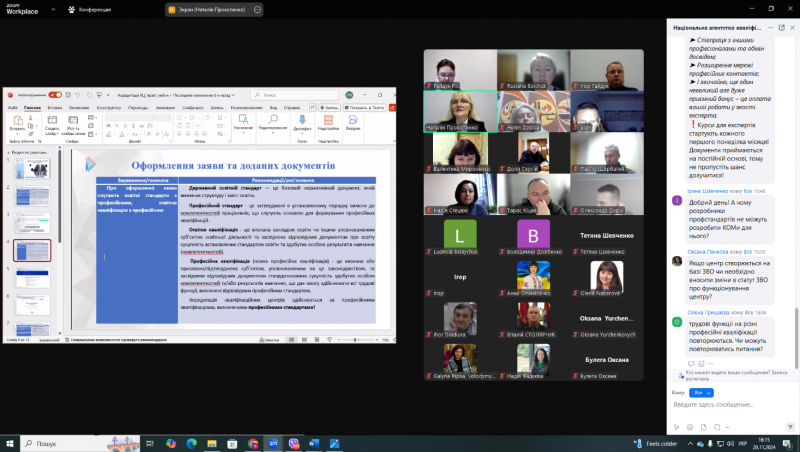Toggle the AutoSave switch in PowerPoint
This screenshot has width=800, height=452.
click(54, 94)
